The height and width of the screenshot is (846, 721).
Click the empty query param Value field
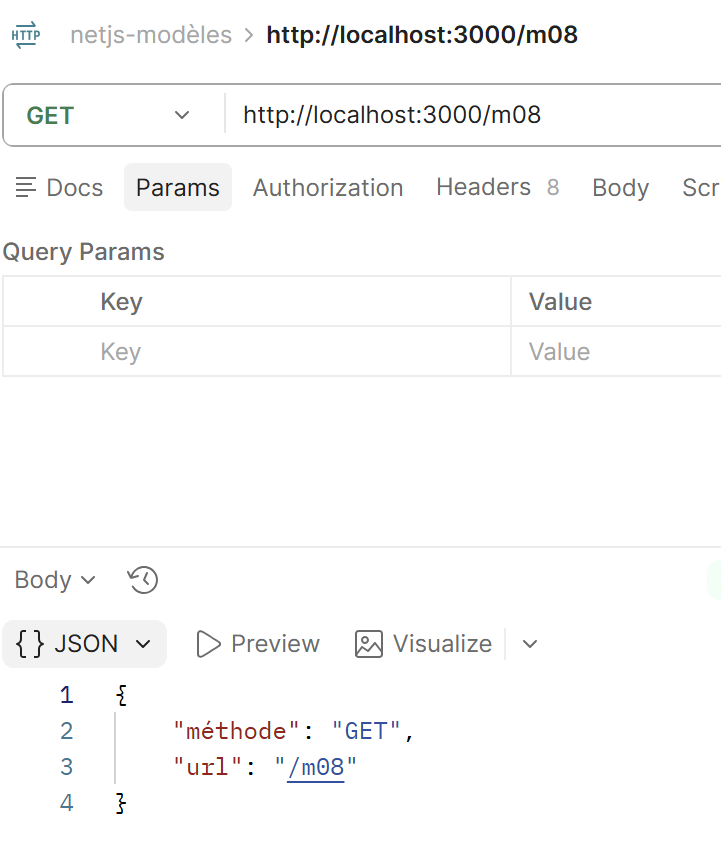click(616, 351)
